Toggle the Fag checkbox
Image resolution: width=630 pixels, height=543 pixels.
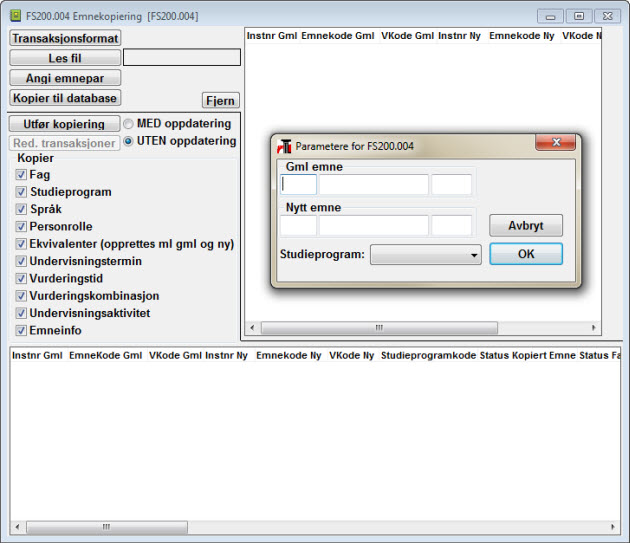tap(21, 175)
